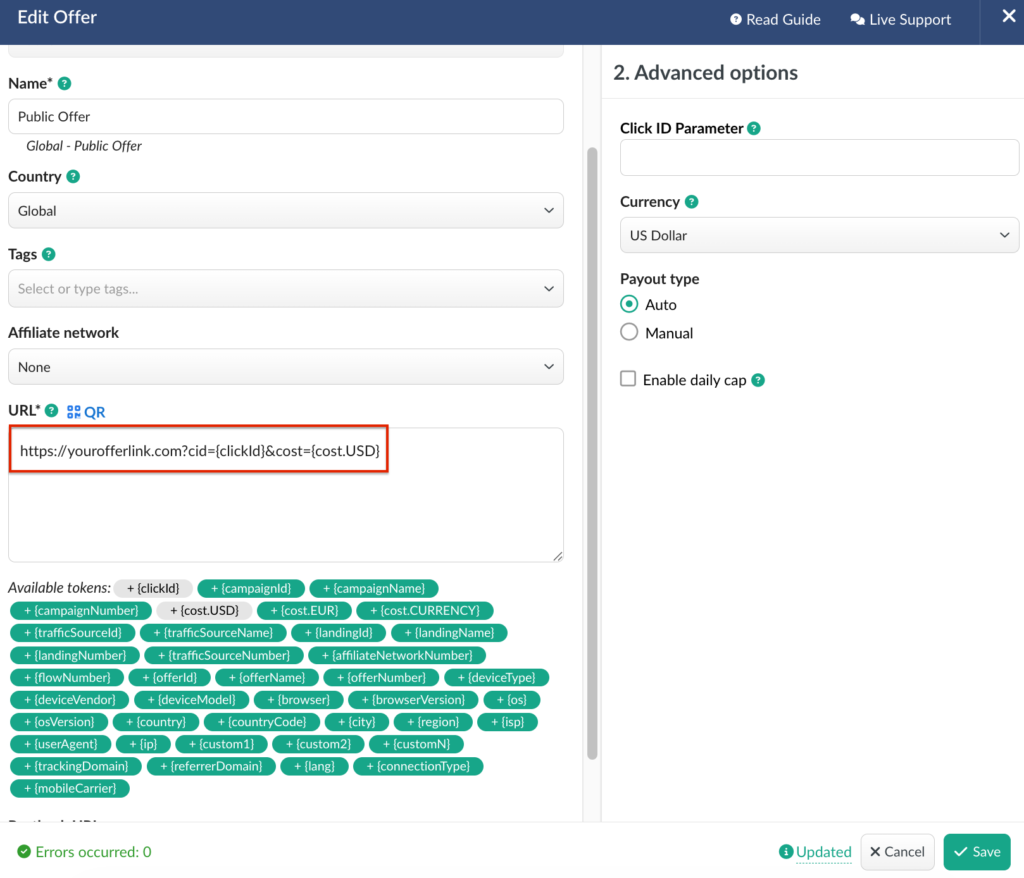The height and width of the screenshot is (878, 1024).
Task: Click help icon beside Click ID Parameter
Action: click(x=754, y=129)
